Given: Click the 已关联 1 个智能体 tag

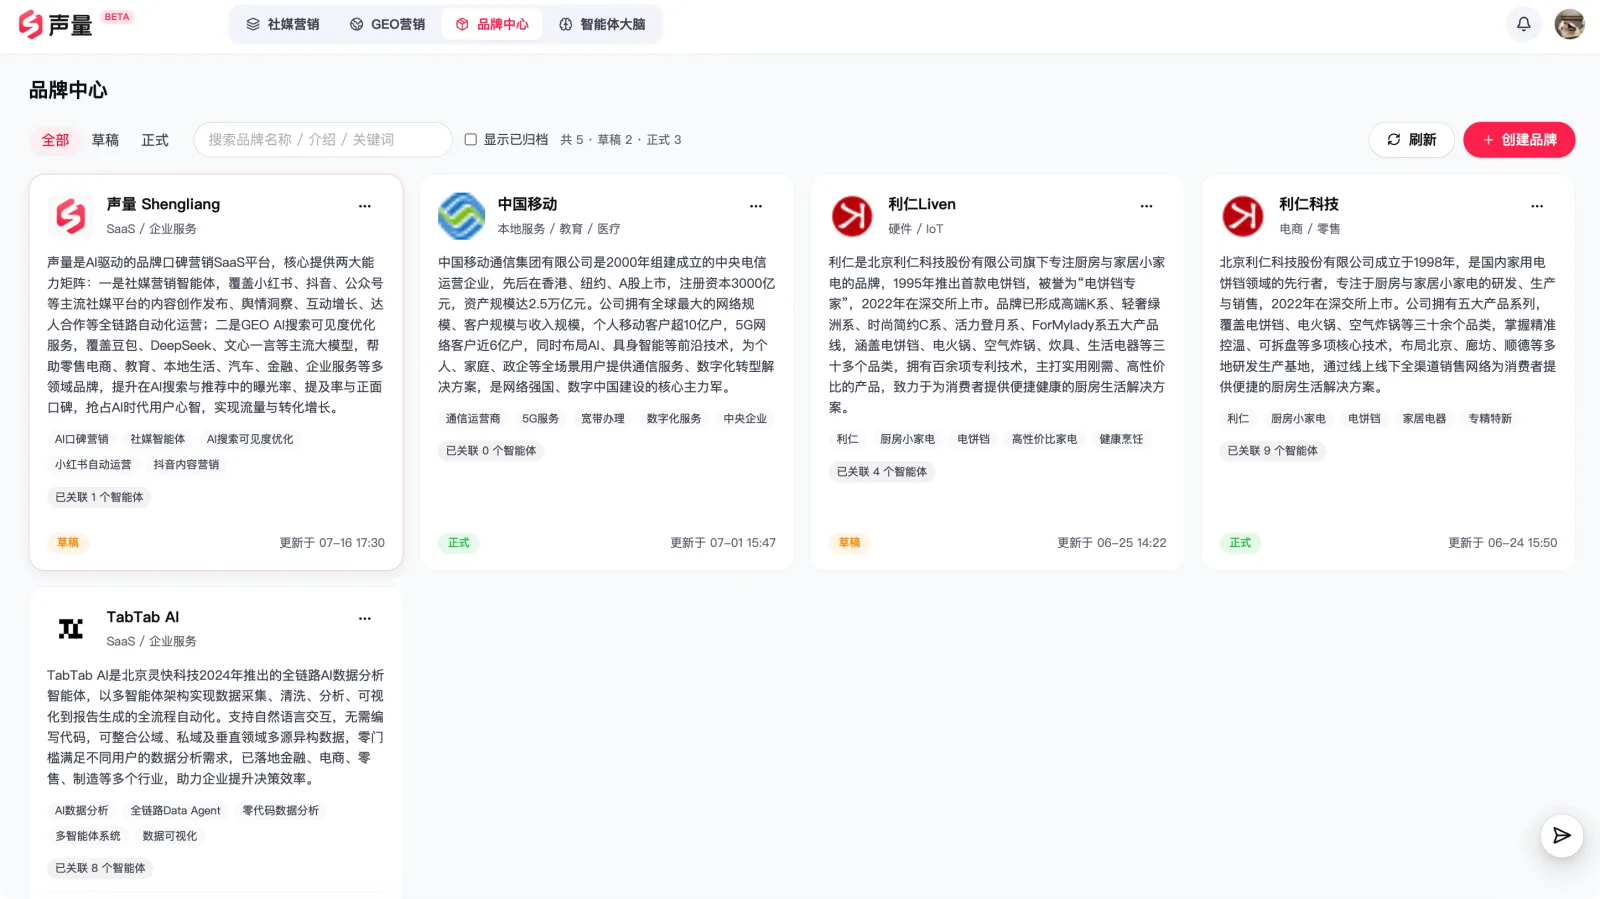Looking at the screenshot, I should pyautogui.click(x=99, y=497).
